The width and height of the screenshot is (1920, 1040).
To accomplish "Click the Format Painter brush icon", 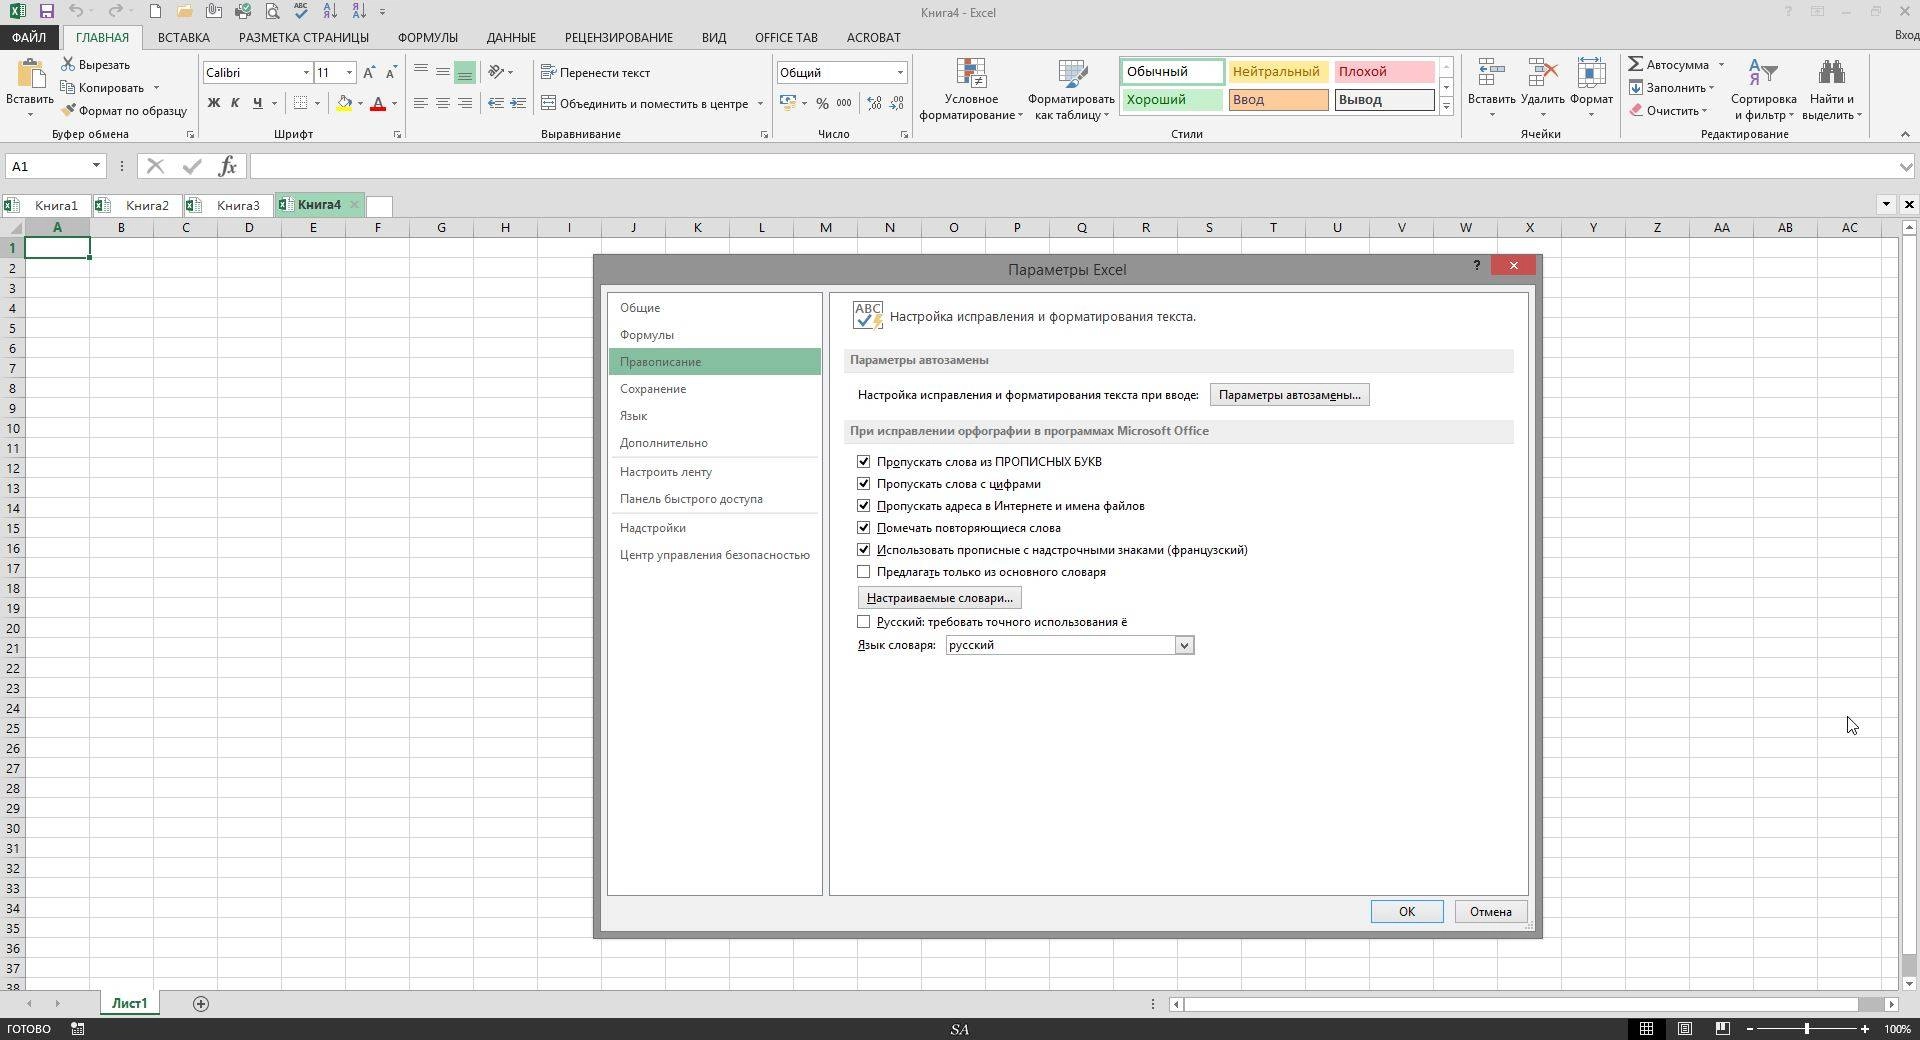I will pos(68,110).
